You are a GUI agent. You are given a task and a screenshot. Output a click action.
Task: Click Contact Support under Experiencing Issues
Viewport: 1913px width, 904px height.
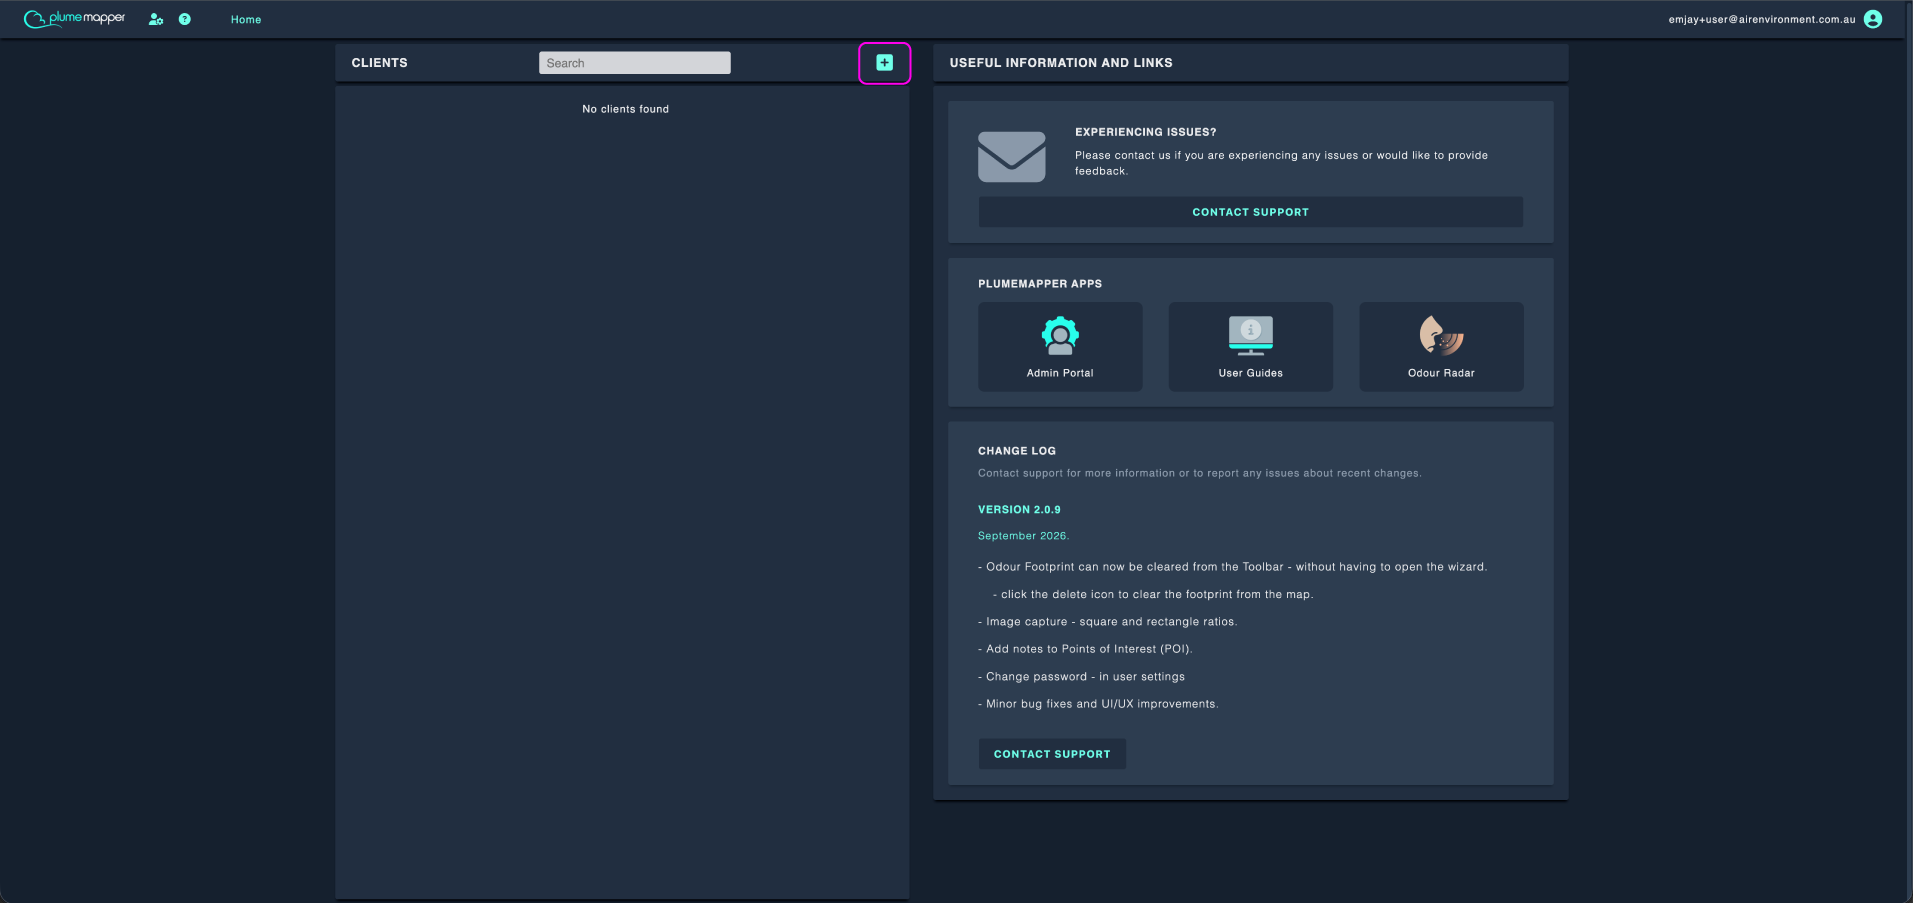tap(1250, 212)
